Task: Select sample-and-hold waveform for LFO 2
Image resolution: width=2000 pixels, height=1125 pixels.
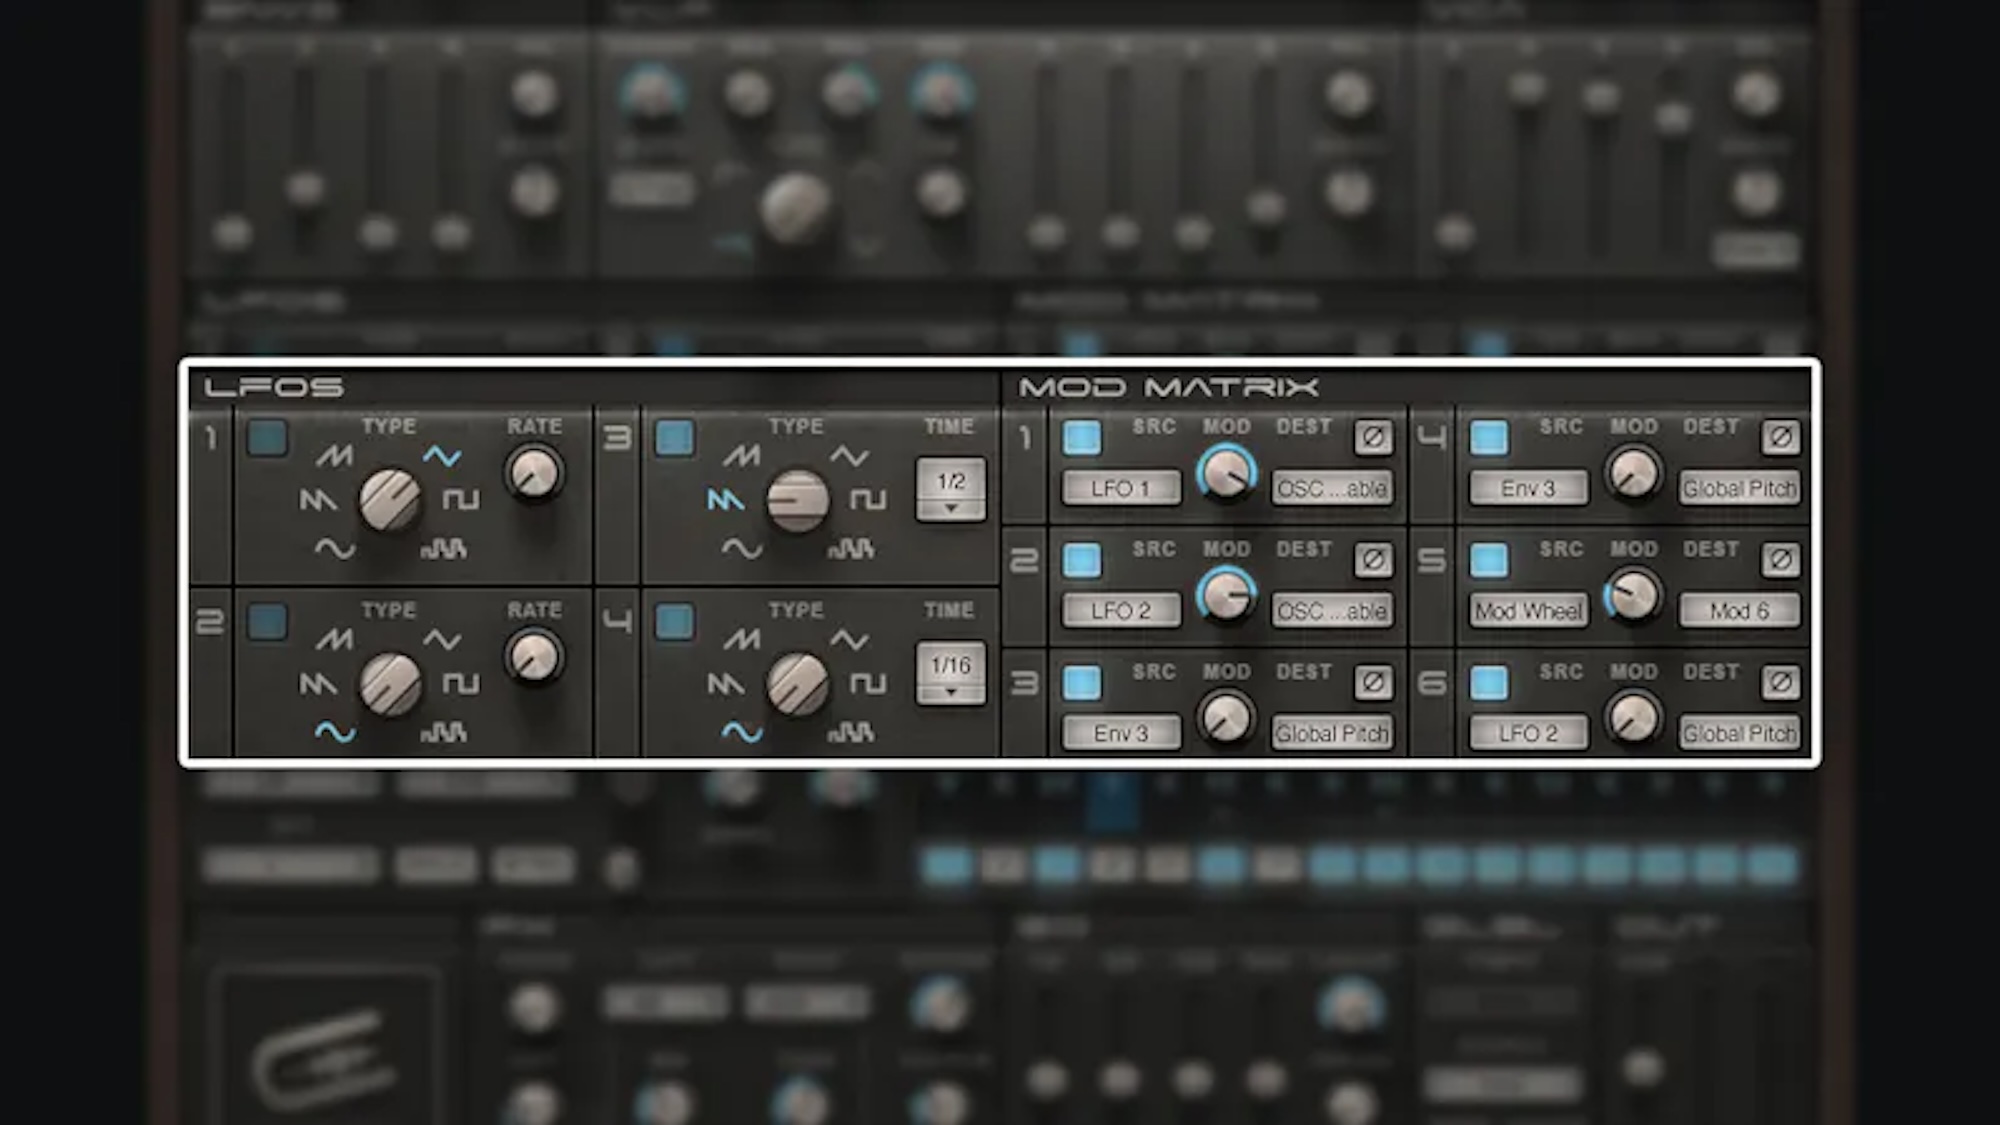Action: [x=443, y=732]
